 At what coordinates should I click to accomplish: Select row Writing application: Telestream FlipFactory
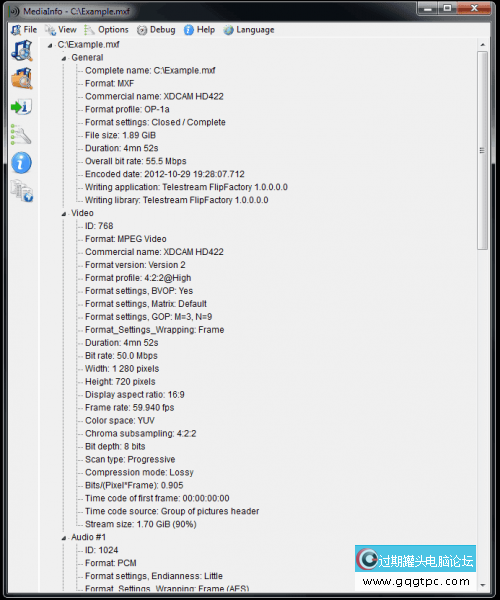[186, 188]
